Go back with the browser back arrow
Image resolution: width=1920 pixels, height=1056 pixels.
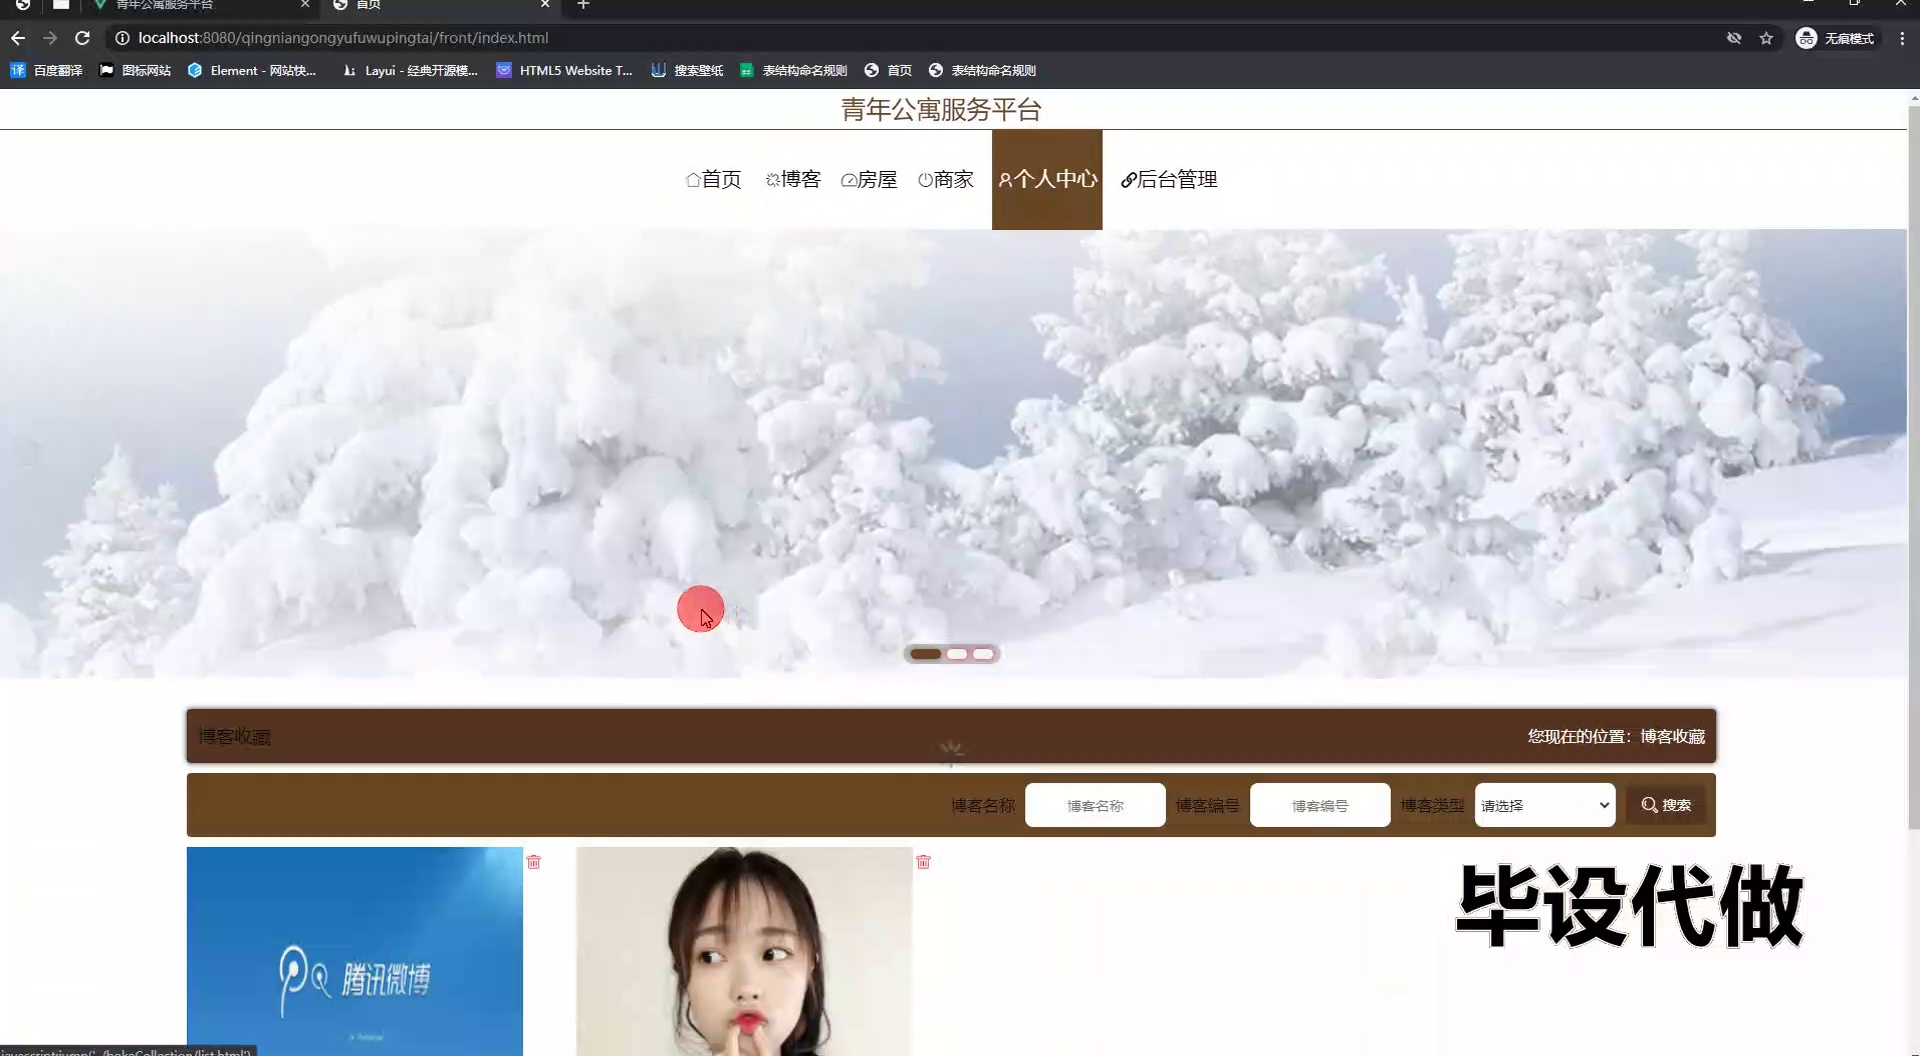click(18, 38)
